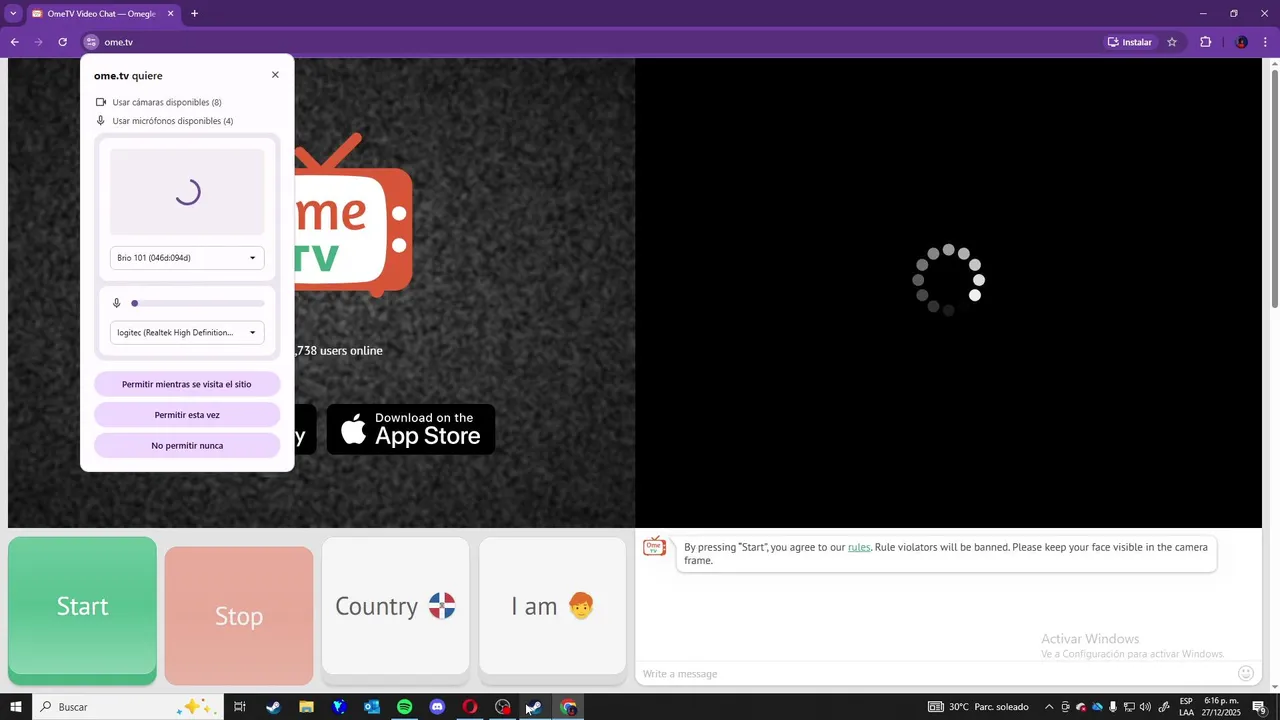This screenshot has height=720, width=1280.
Task: Click 'Permitir mientras se visita el sitio'
Action: [187, 384]
